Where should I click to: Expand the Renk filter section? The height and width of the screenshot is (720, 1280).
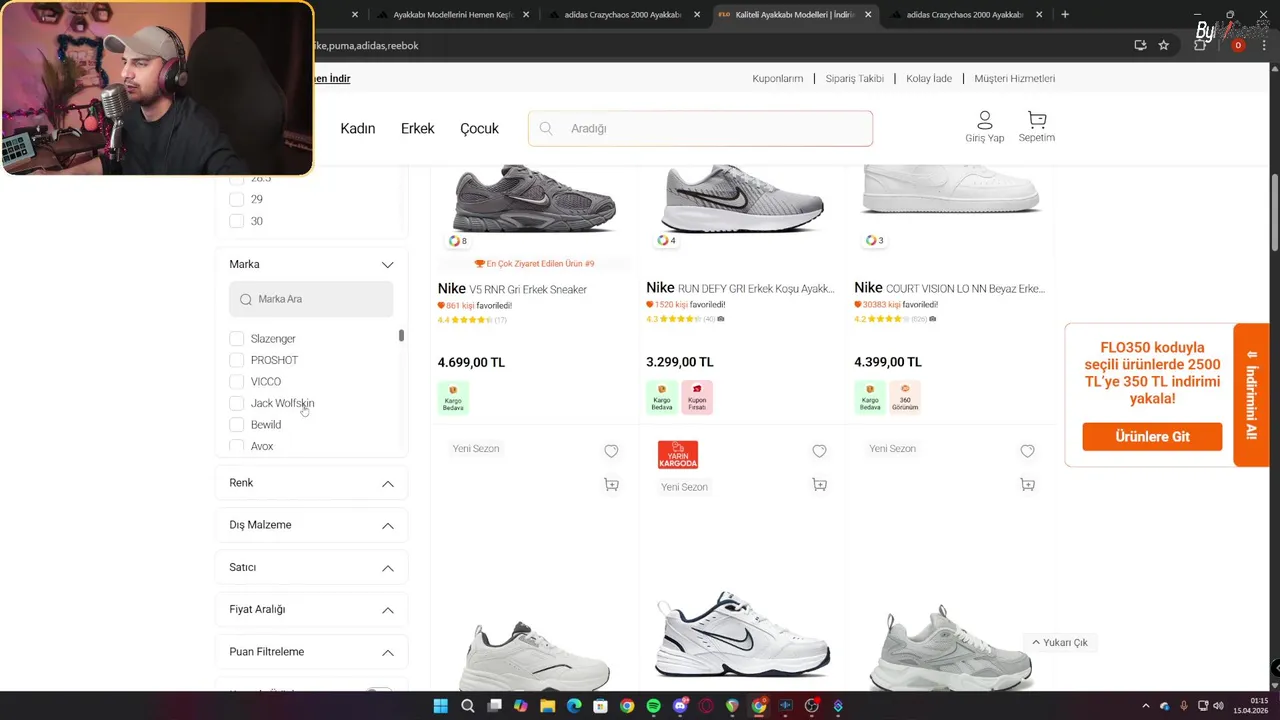[387, 484]
